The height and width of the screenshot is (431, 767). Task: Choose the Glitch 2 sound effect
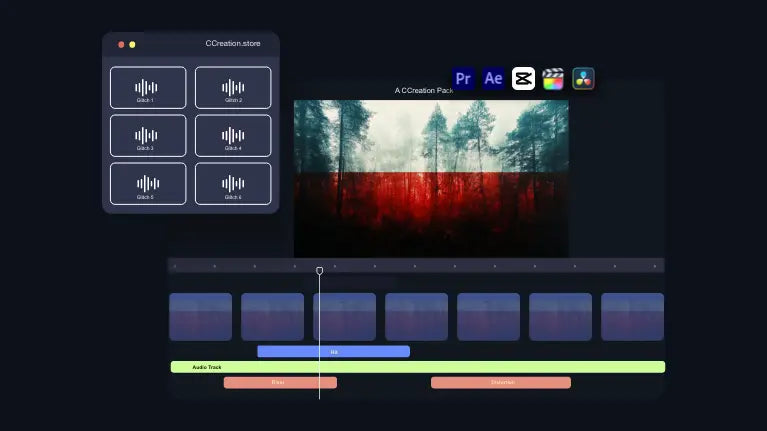point(233,88)
